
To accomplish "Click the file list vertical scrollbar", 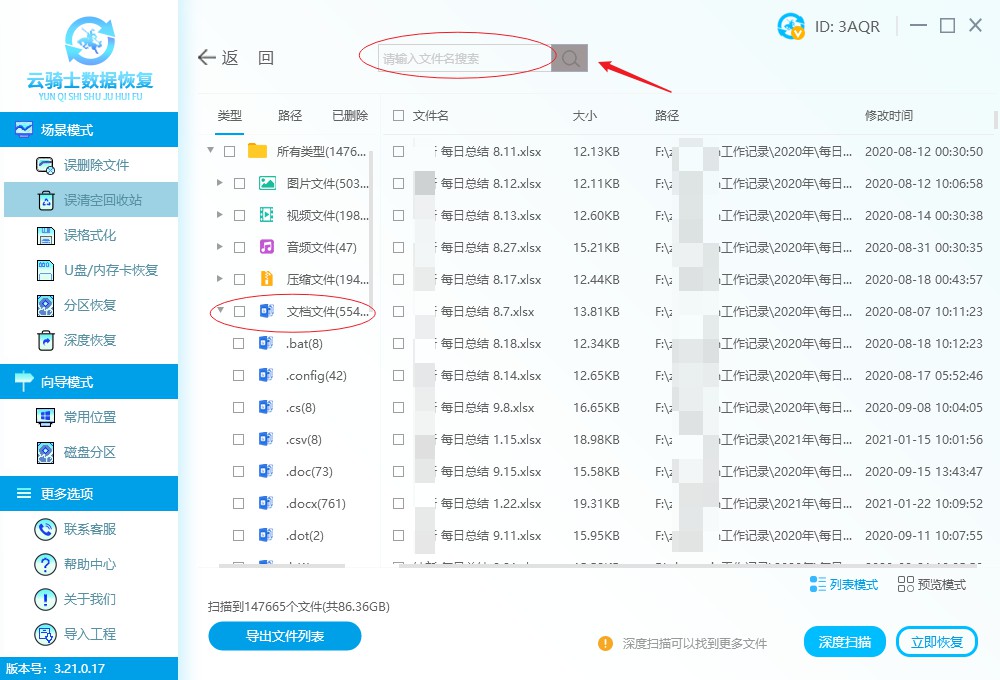I will click(x=996, y=119).
